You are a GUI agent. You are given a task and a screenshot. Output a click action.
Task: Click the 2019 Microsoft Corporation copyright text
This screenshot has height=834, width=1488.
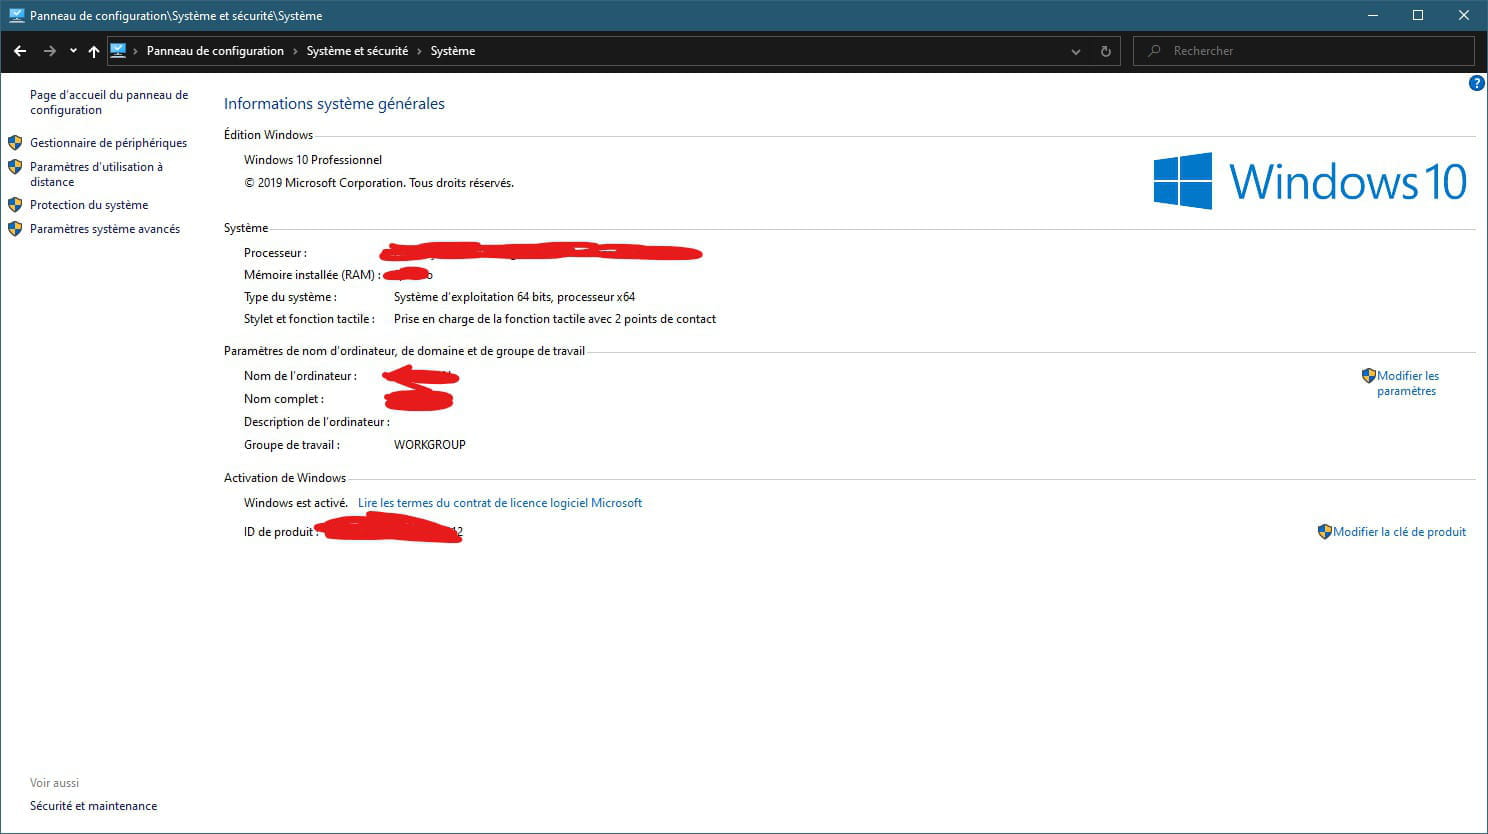point(379,183)
